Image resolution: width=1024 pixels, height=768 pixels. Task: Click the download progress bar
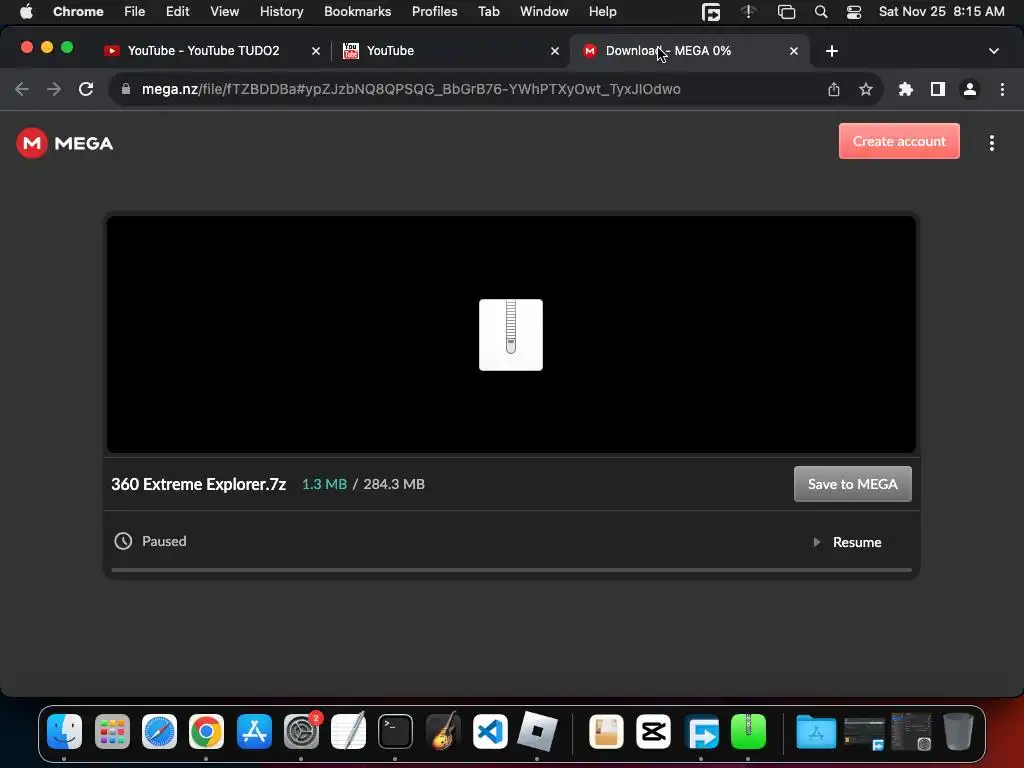click(x=511, y=570)
